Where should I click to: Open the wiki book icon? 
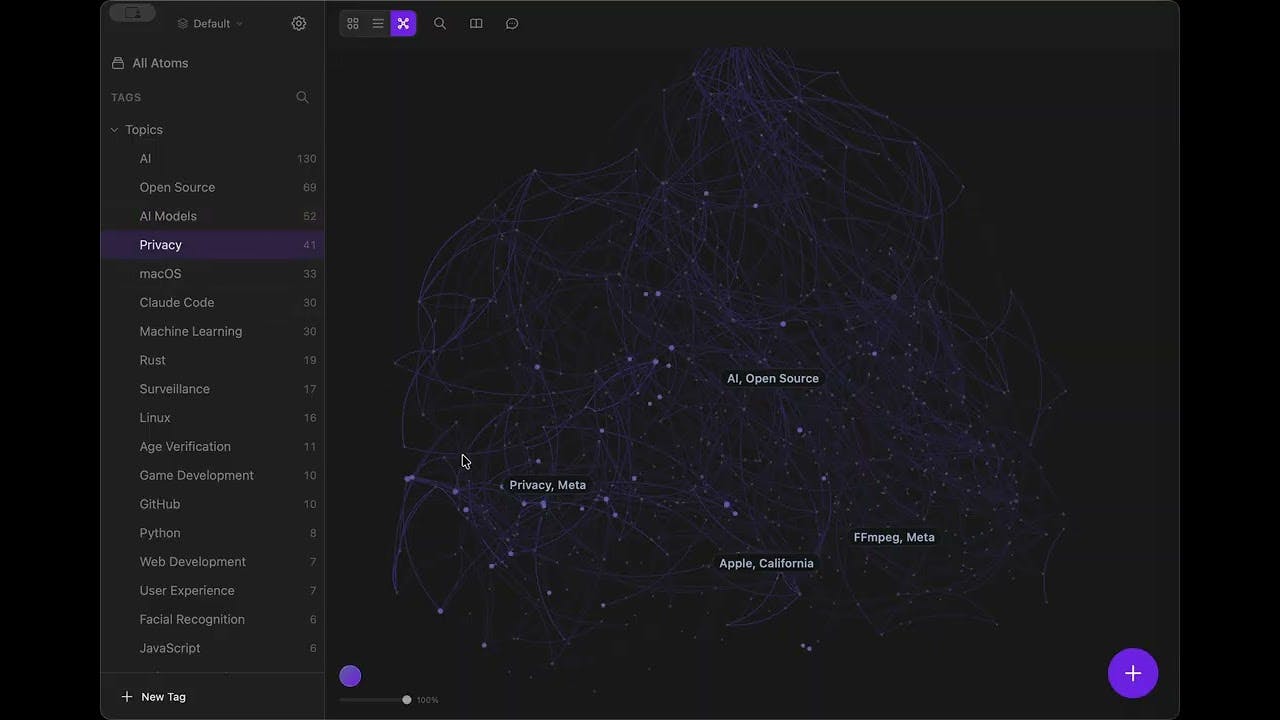coord(476,23)
